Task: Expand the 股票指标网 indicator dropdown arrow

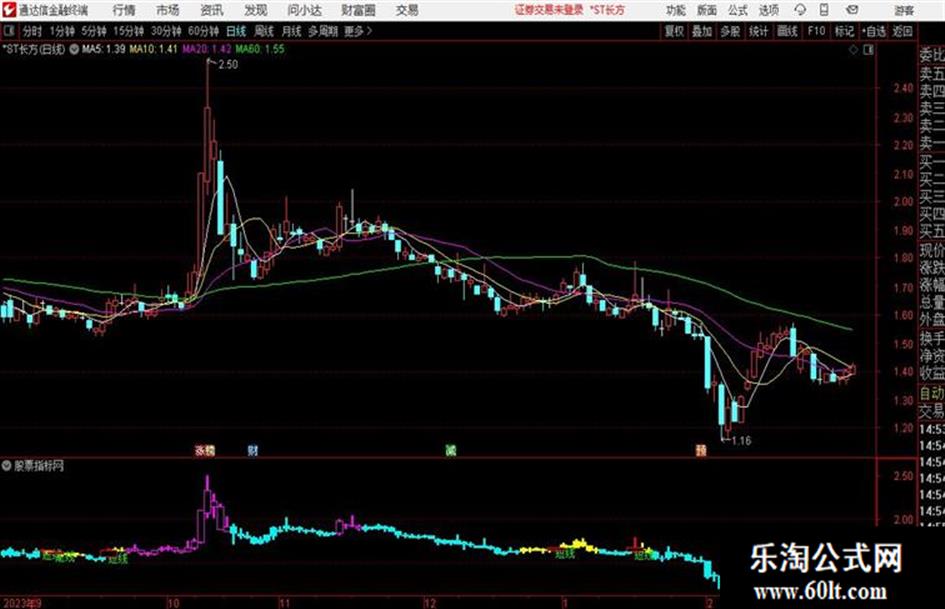Action: click(x=7, y=465)
